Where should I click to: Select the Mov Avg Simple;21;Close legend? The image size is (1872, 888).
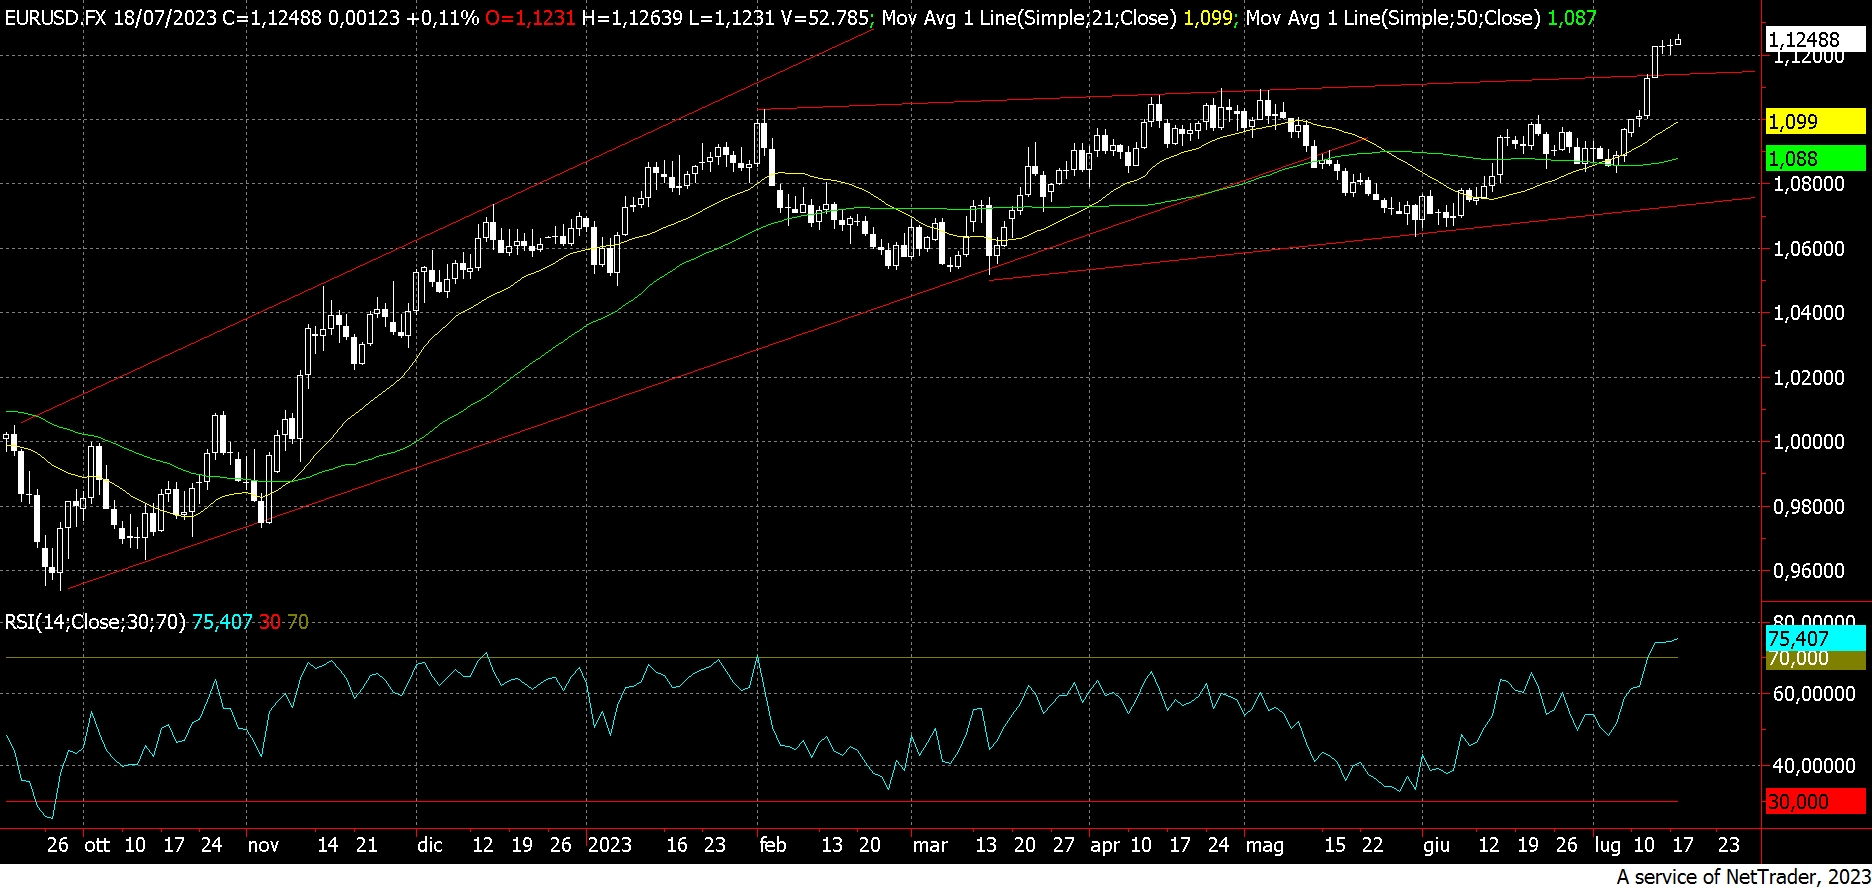tap(1057, 18)
